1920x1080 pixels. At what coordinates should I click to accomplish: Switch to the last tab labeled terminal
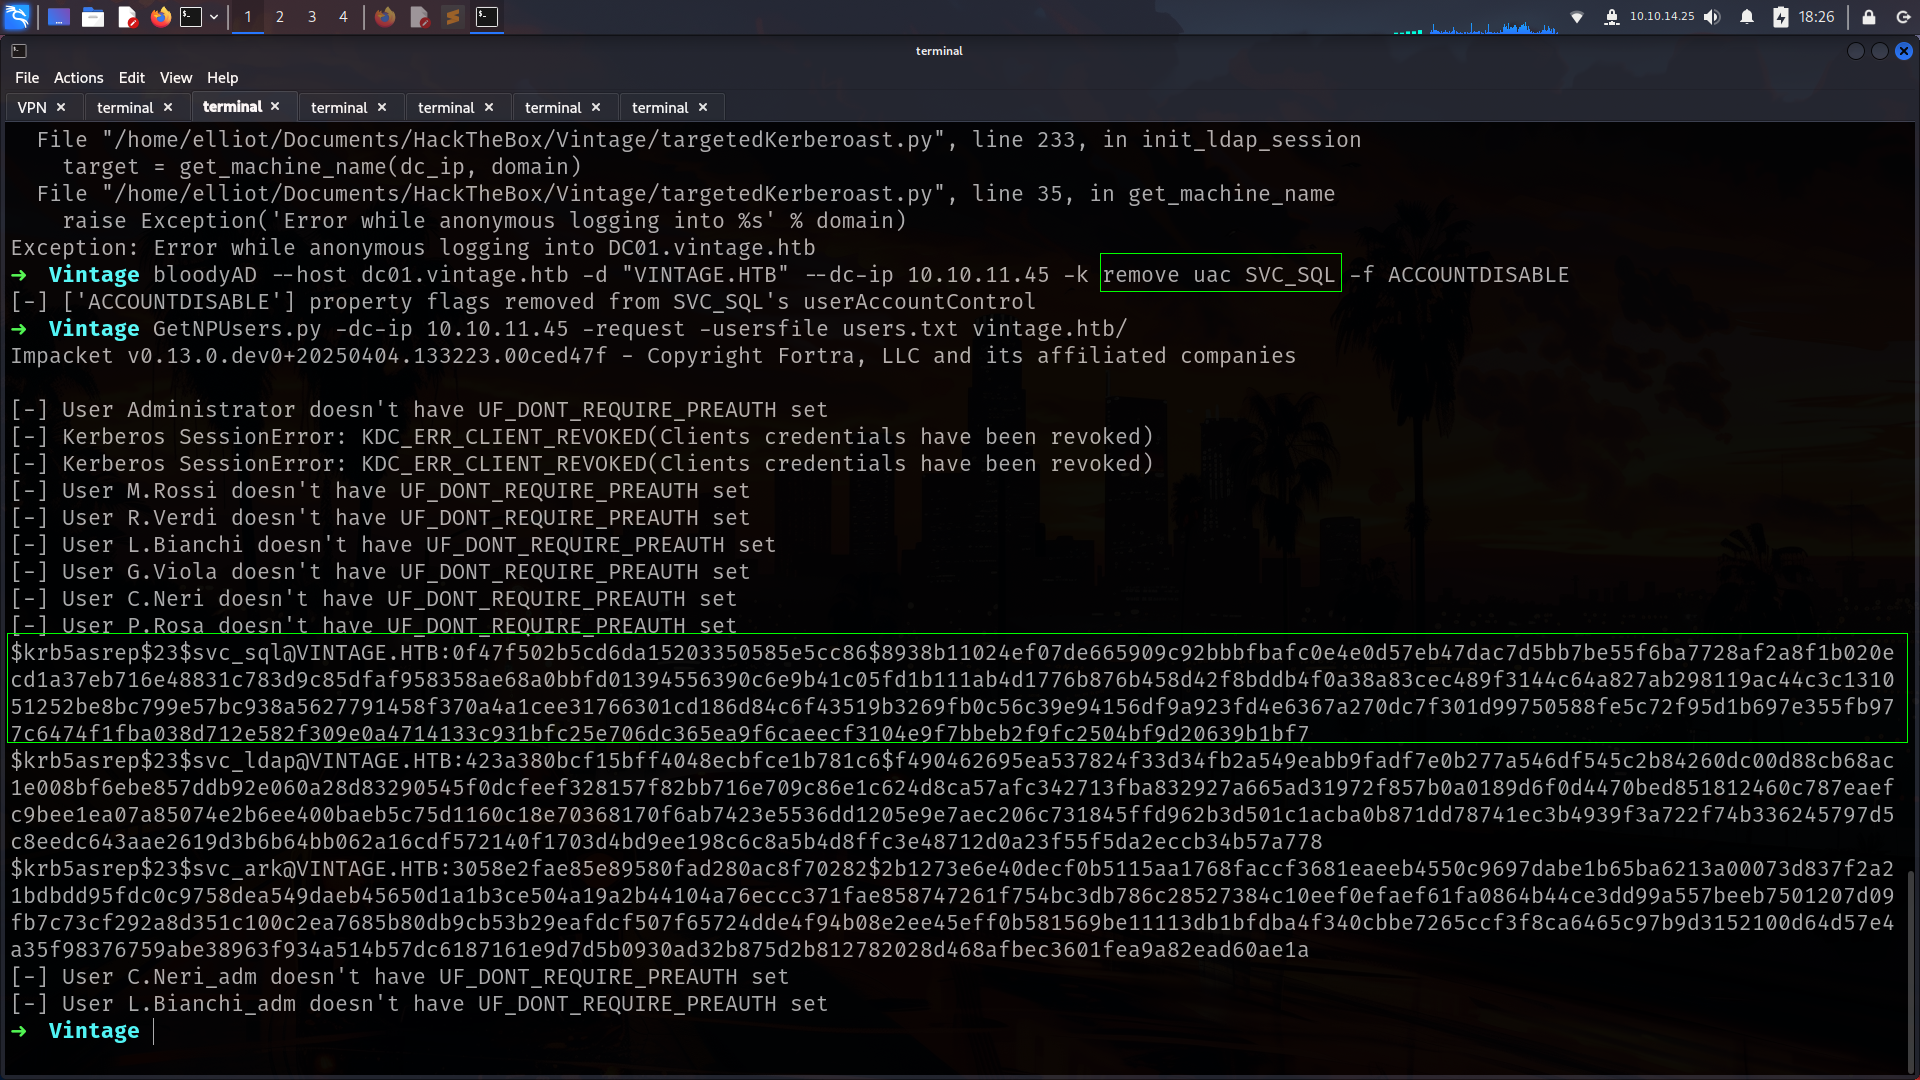point(660,108)
